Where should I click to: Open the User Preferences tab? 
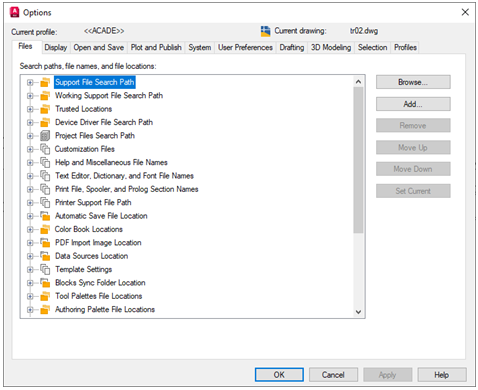[x=245, y=47]
